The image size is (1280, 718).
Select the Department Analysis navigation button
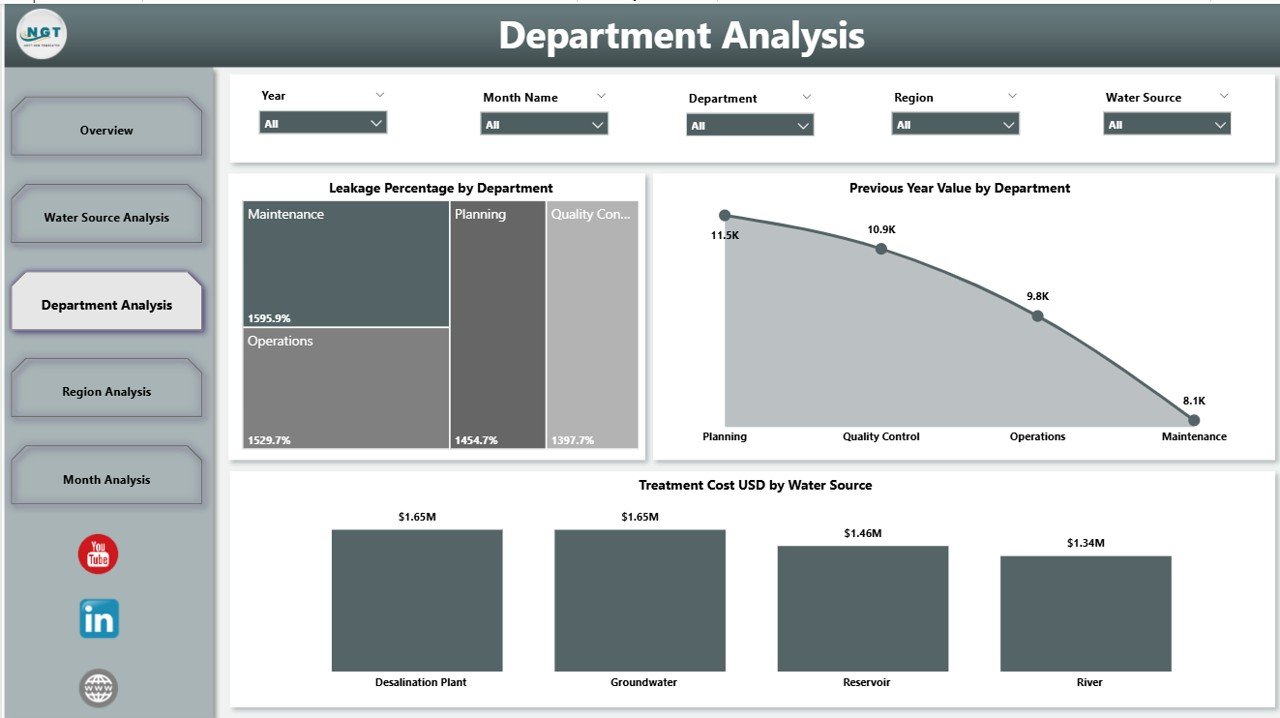click(x=106, y=303)
